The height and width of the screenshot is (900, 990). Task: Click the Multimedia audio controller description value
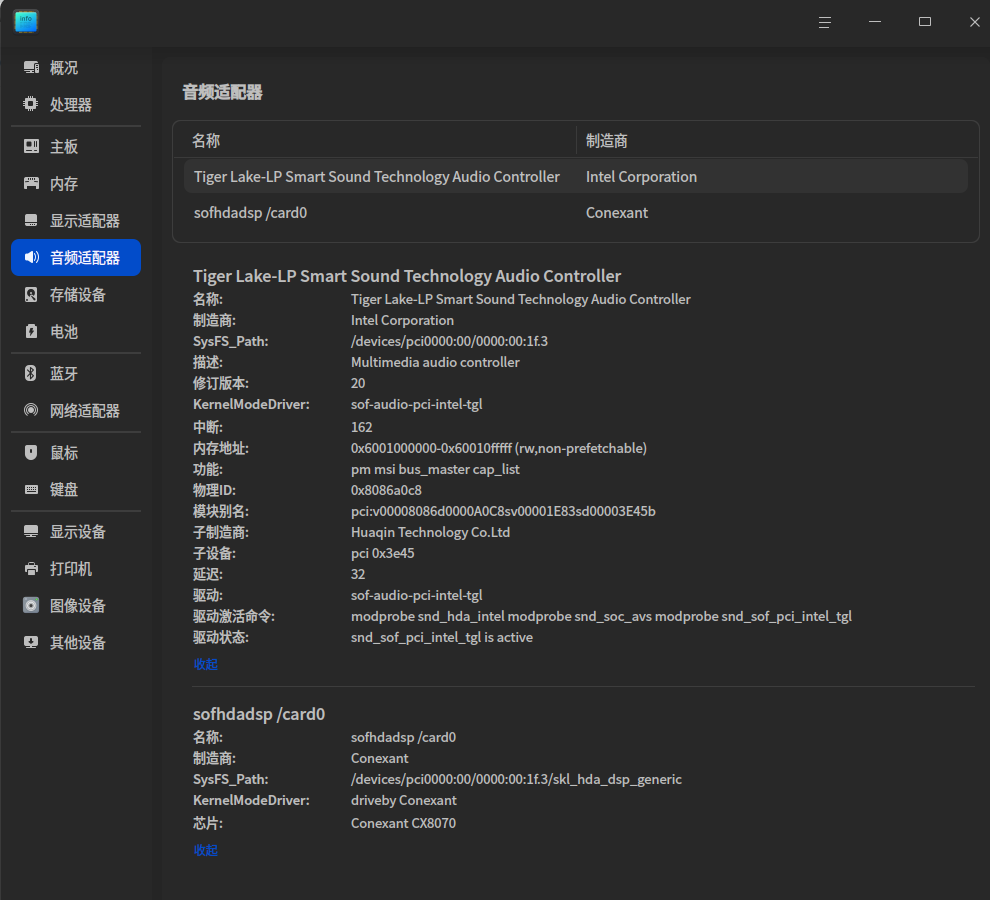click(x=435, y=362)
